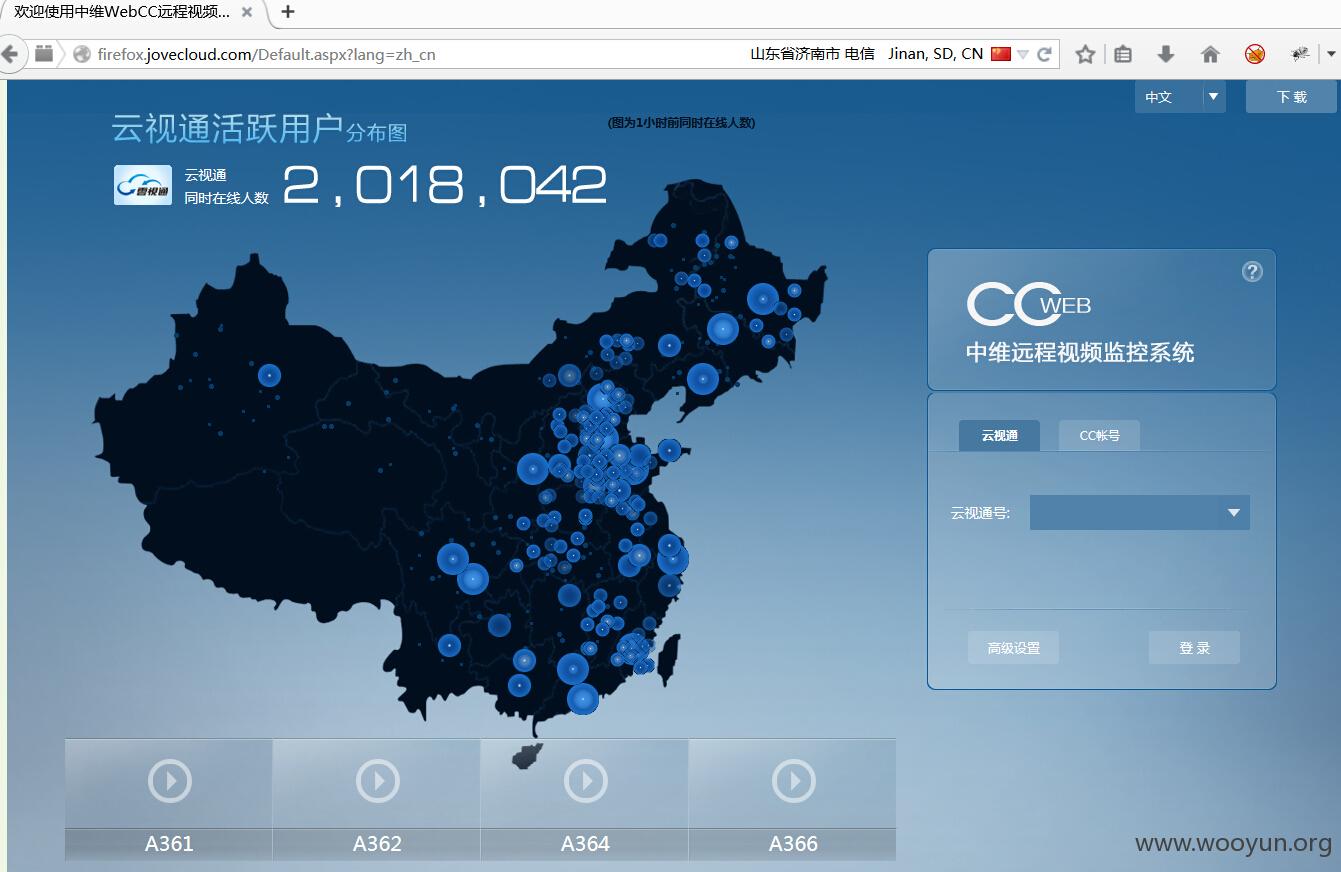Click the spider addon icon in toolbar
The height and width of the screenshot is (872, 1341).
1300,54
